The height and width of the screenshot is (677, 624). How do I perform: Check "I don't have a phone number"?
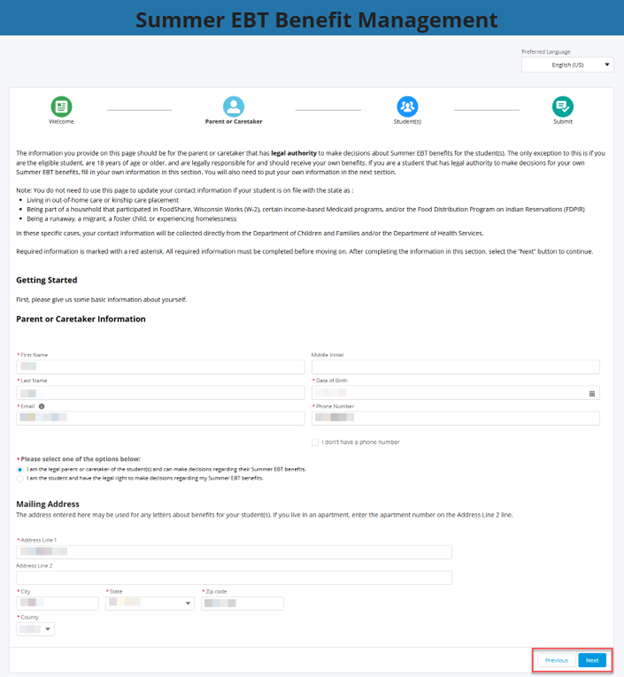316,442
